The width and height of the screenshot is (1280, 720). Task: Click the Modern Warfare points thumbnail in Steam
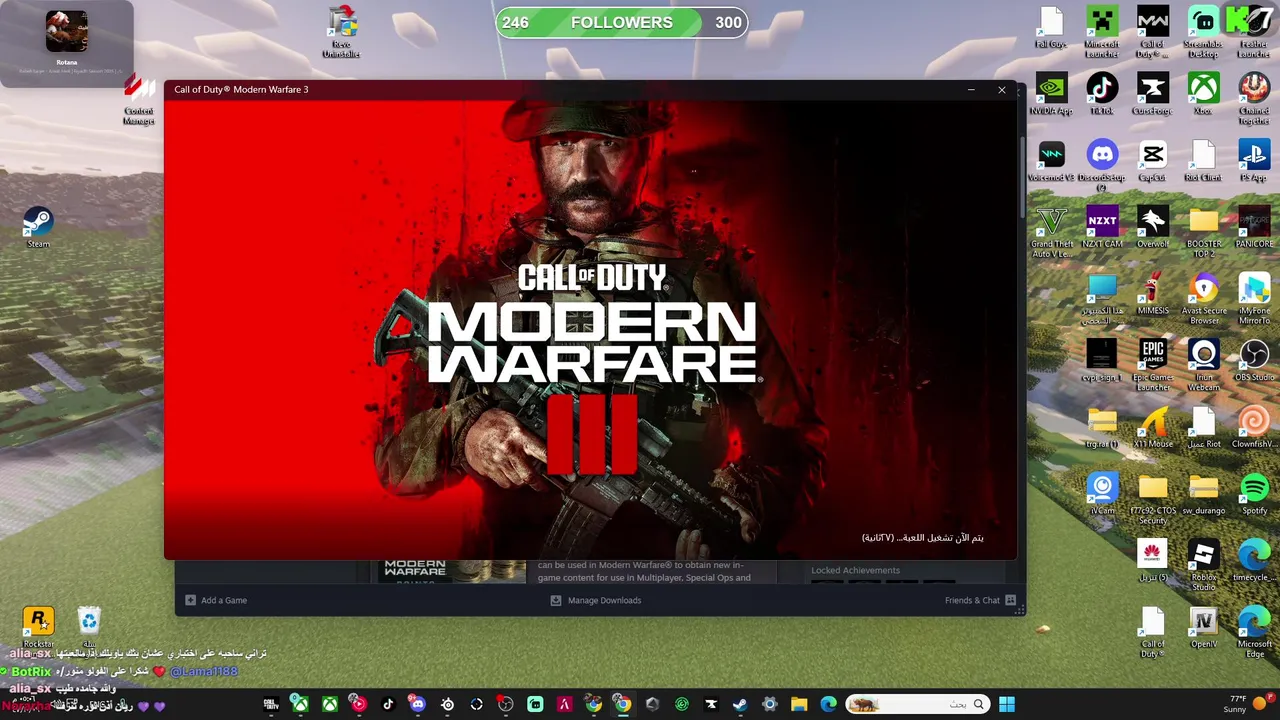451,571
